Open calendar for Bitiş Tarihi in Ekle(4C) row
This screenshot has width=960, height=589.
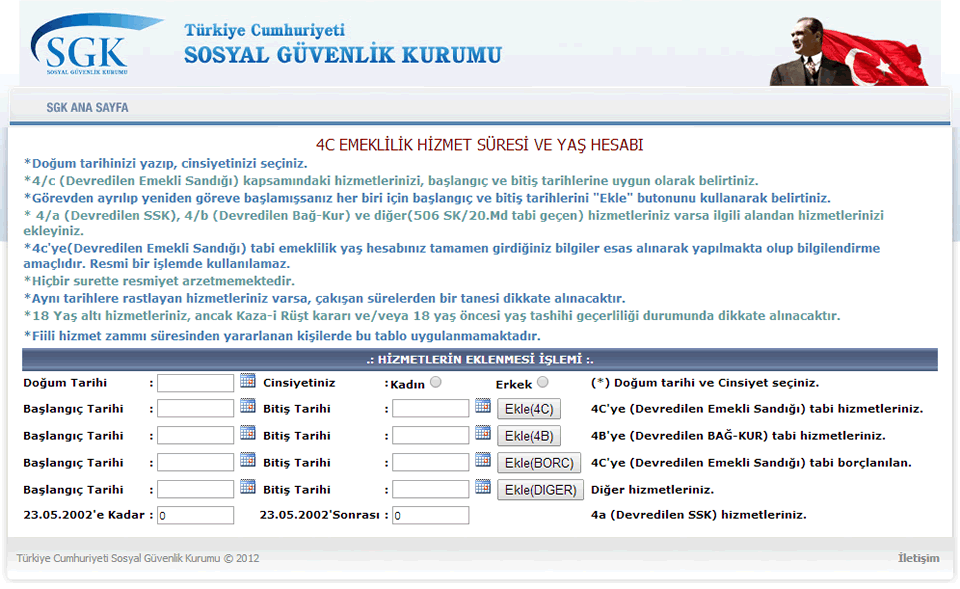(483, 406)
